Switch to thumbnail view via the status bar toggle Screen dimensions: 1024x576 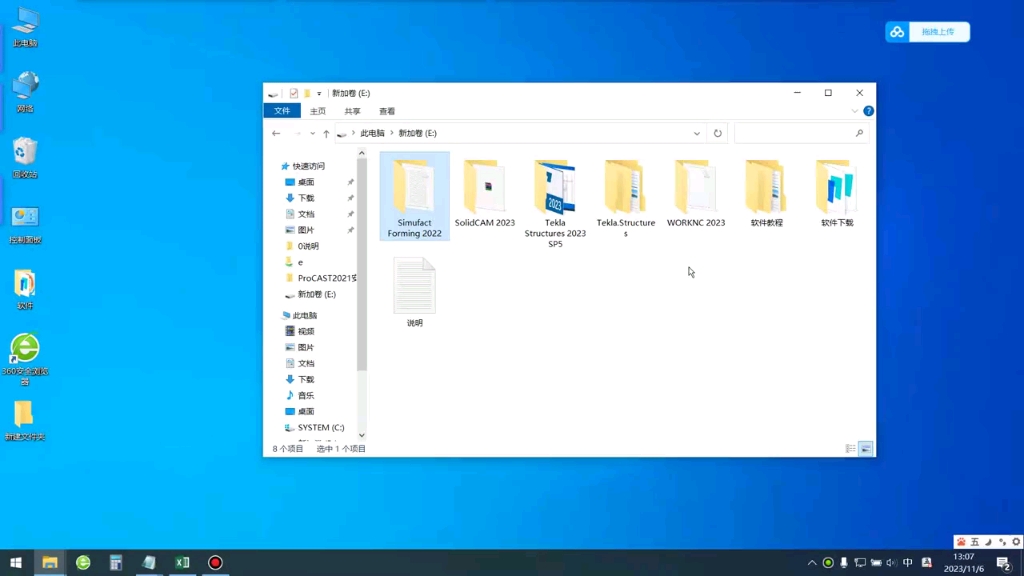point(866,449)
